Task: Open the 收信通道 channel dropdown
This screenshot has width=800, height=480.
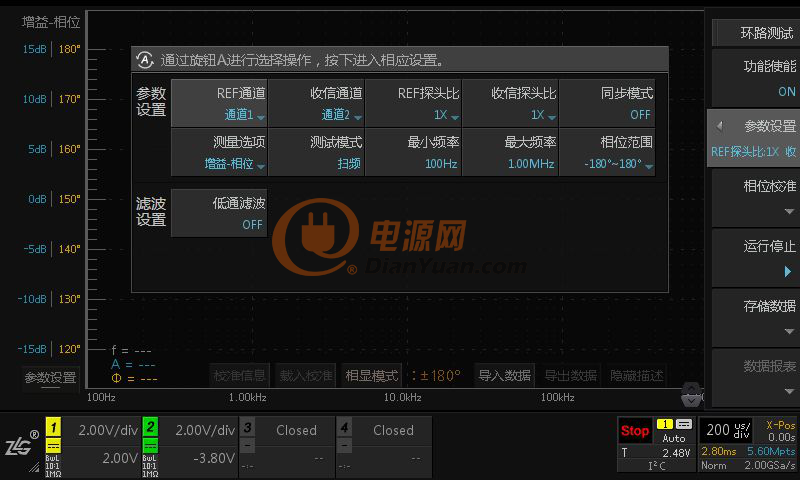Action: point(316,104)
